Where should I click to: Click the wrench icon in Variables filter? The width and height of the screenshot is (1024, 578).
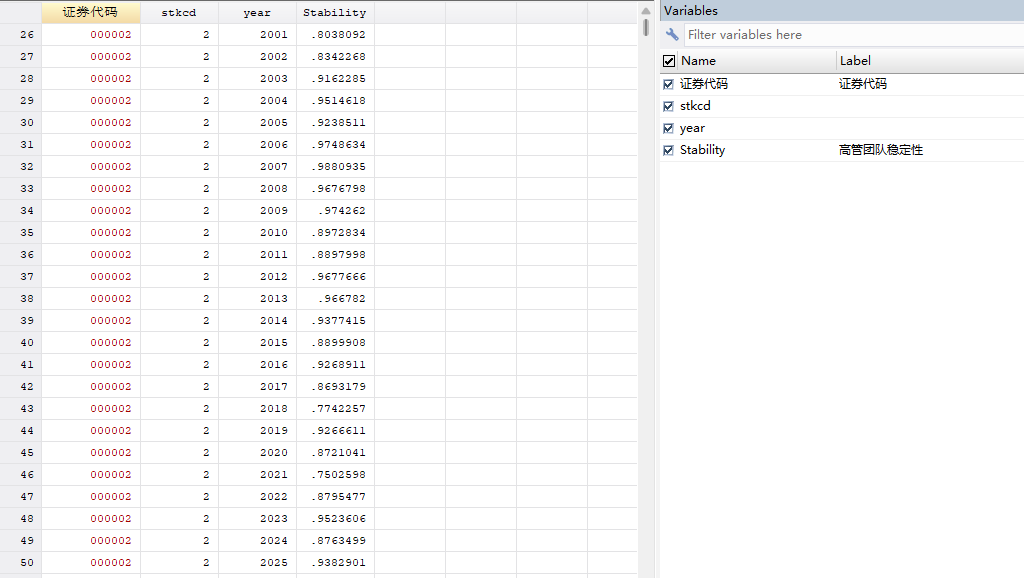(x=672, y=35)
